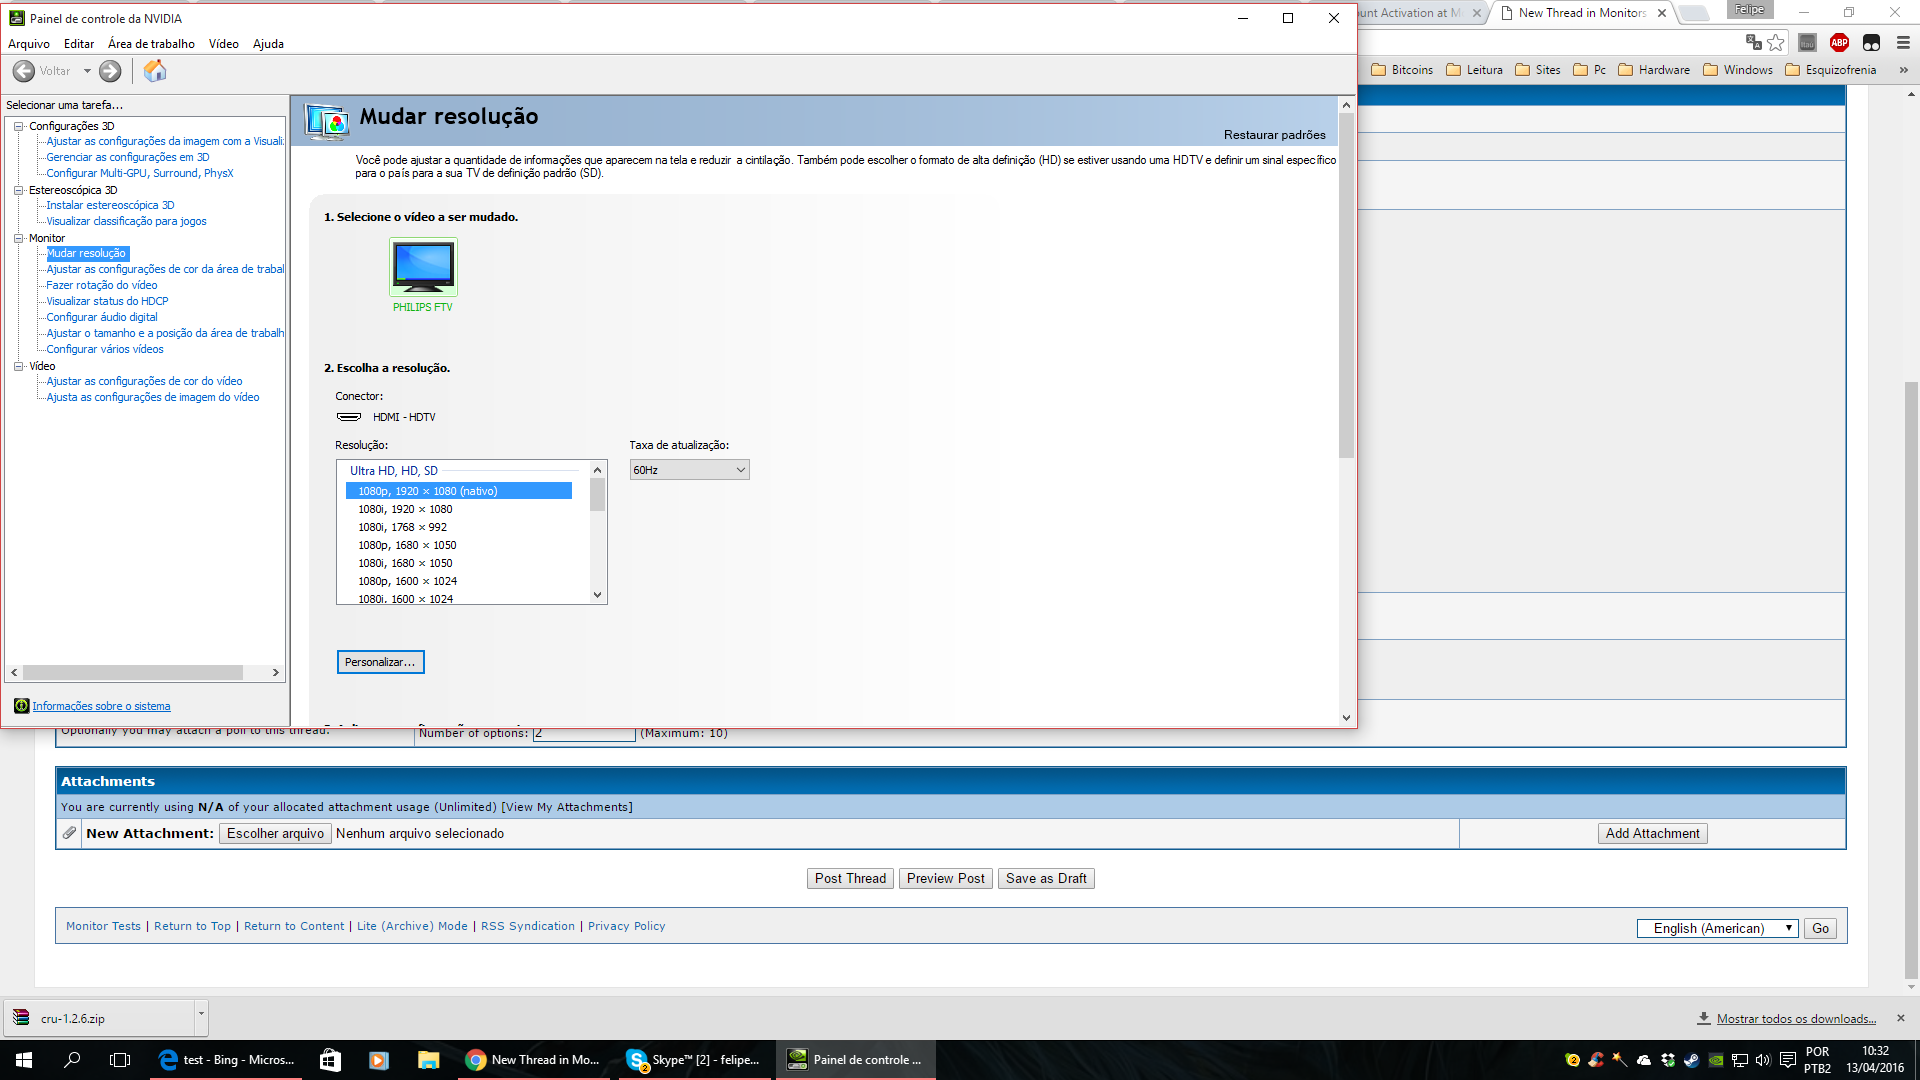Image resolution: width=1920 pixels, height=1080 pixels.
Task: Click the Home icon in NVIDIA toolbar
Action: click(x=155, y=71)
